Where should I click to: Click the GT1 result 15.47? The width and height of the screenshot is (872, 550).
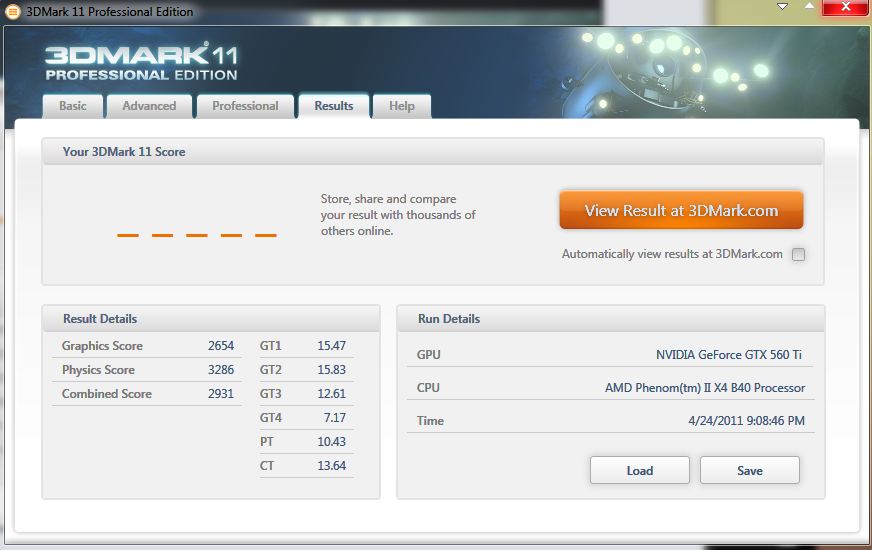(x=331, y=346)
